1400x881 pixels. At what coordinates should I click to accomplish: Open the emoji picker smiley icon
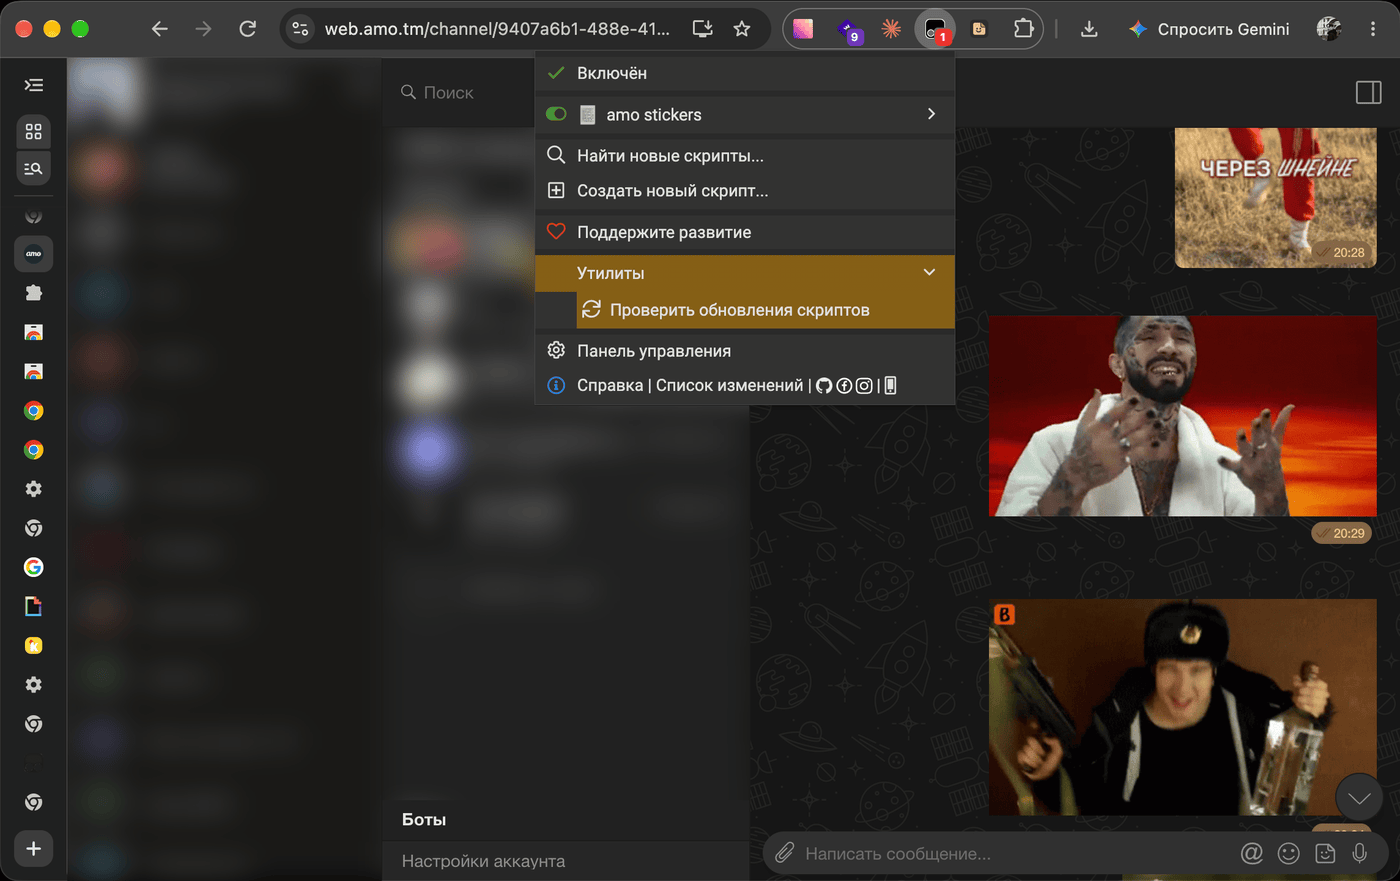(1289, 853)
